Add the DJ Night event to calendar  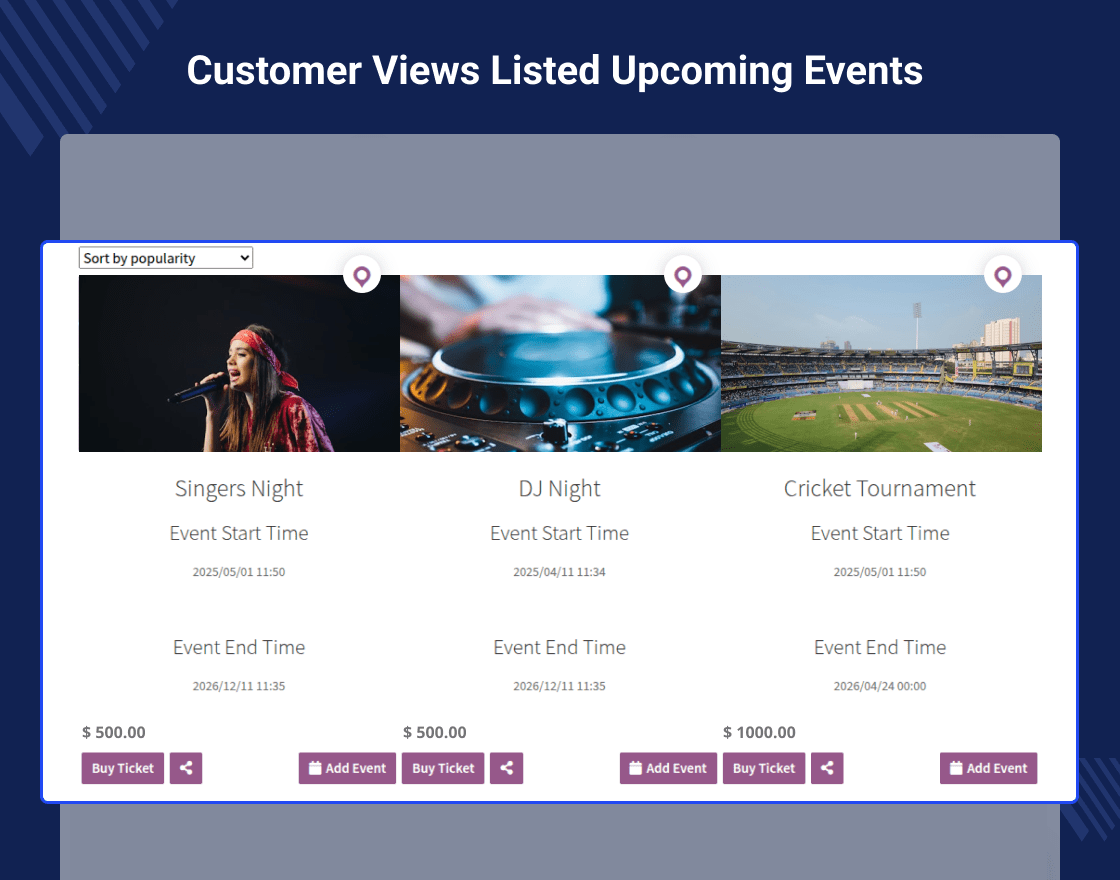347,768
